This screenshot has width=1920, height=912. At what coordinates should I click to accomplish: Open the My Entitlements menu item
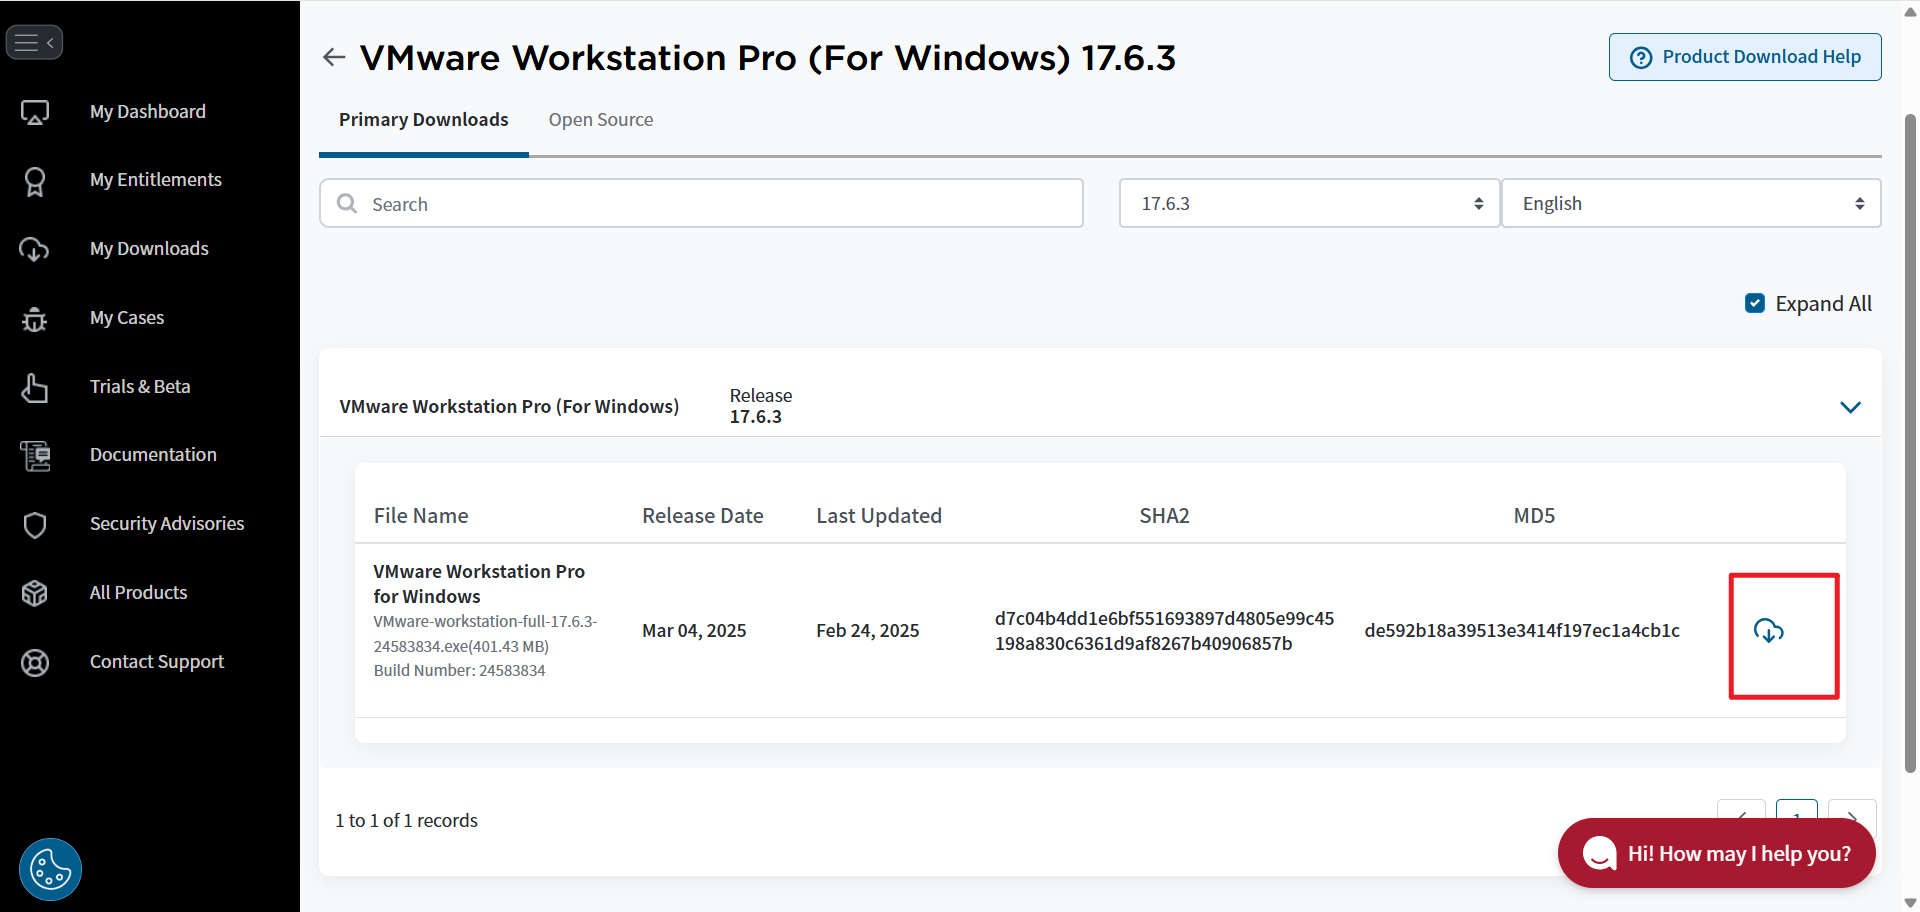point(156,180)
